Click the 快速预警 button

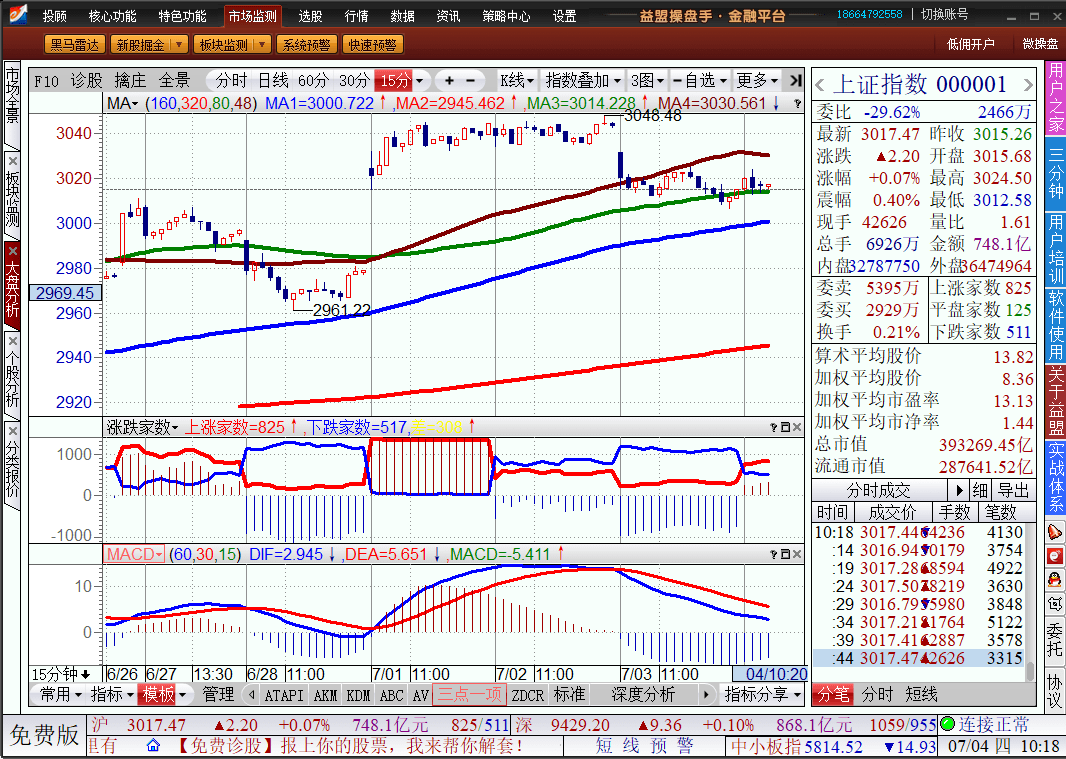[x=373, y=45]
